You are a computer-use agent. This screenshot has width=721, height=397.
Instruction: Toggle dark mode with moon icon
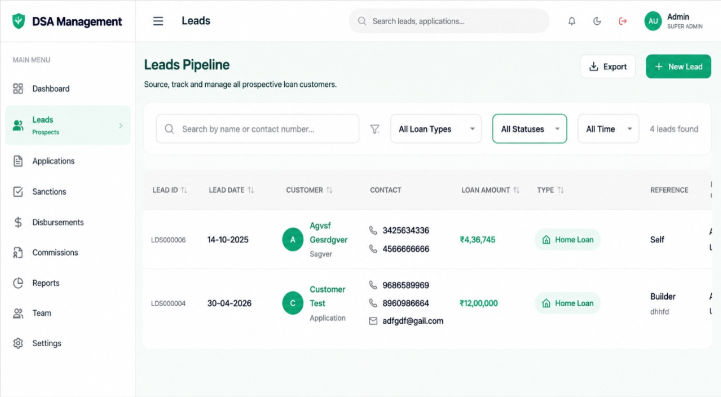(x=597, y=21)
